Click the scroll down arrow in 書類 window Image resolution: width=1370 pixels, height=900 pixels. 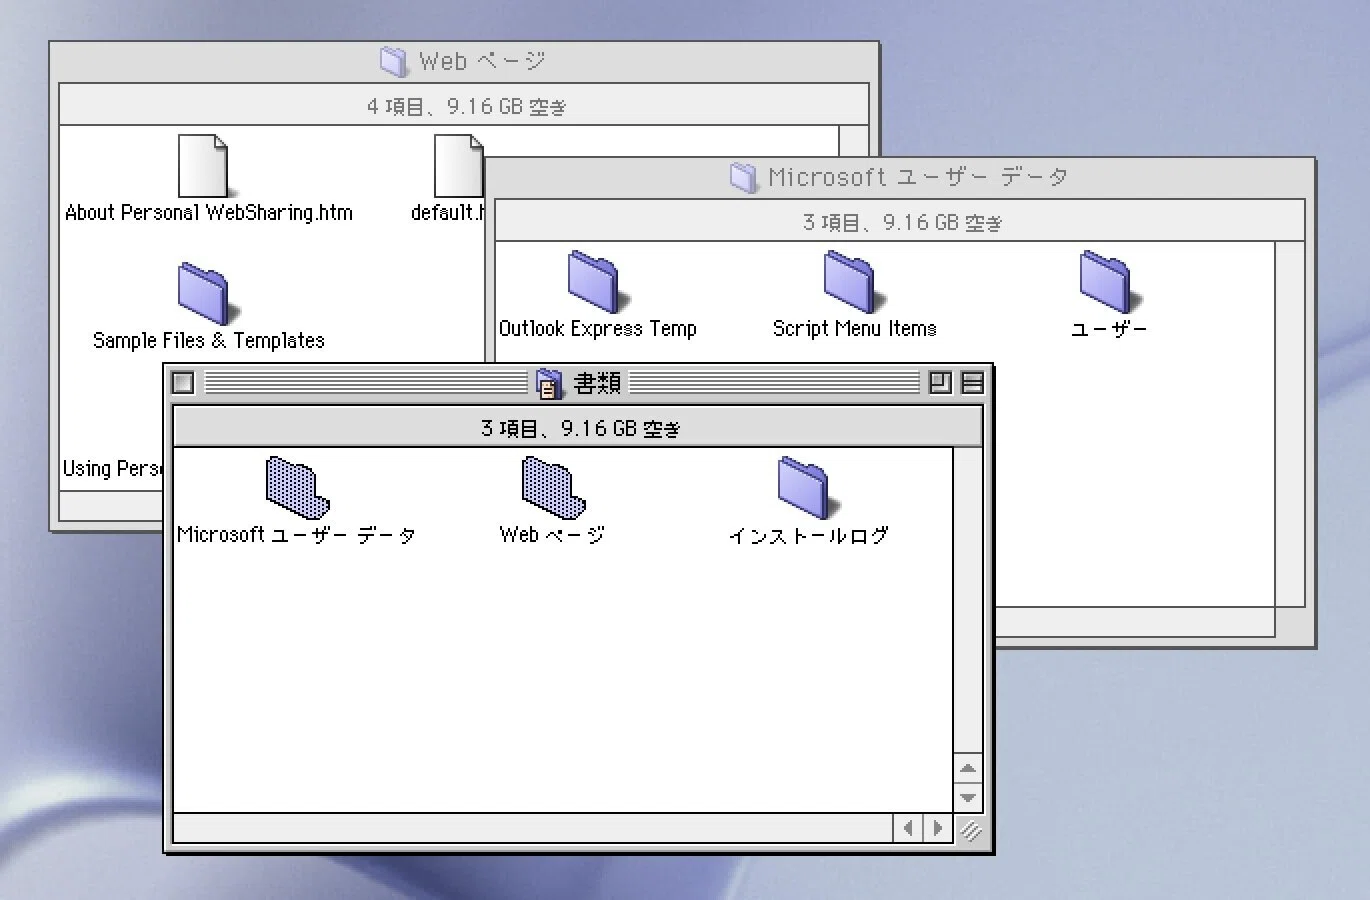[x=967, y=798]
